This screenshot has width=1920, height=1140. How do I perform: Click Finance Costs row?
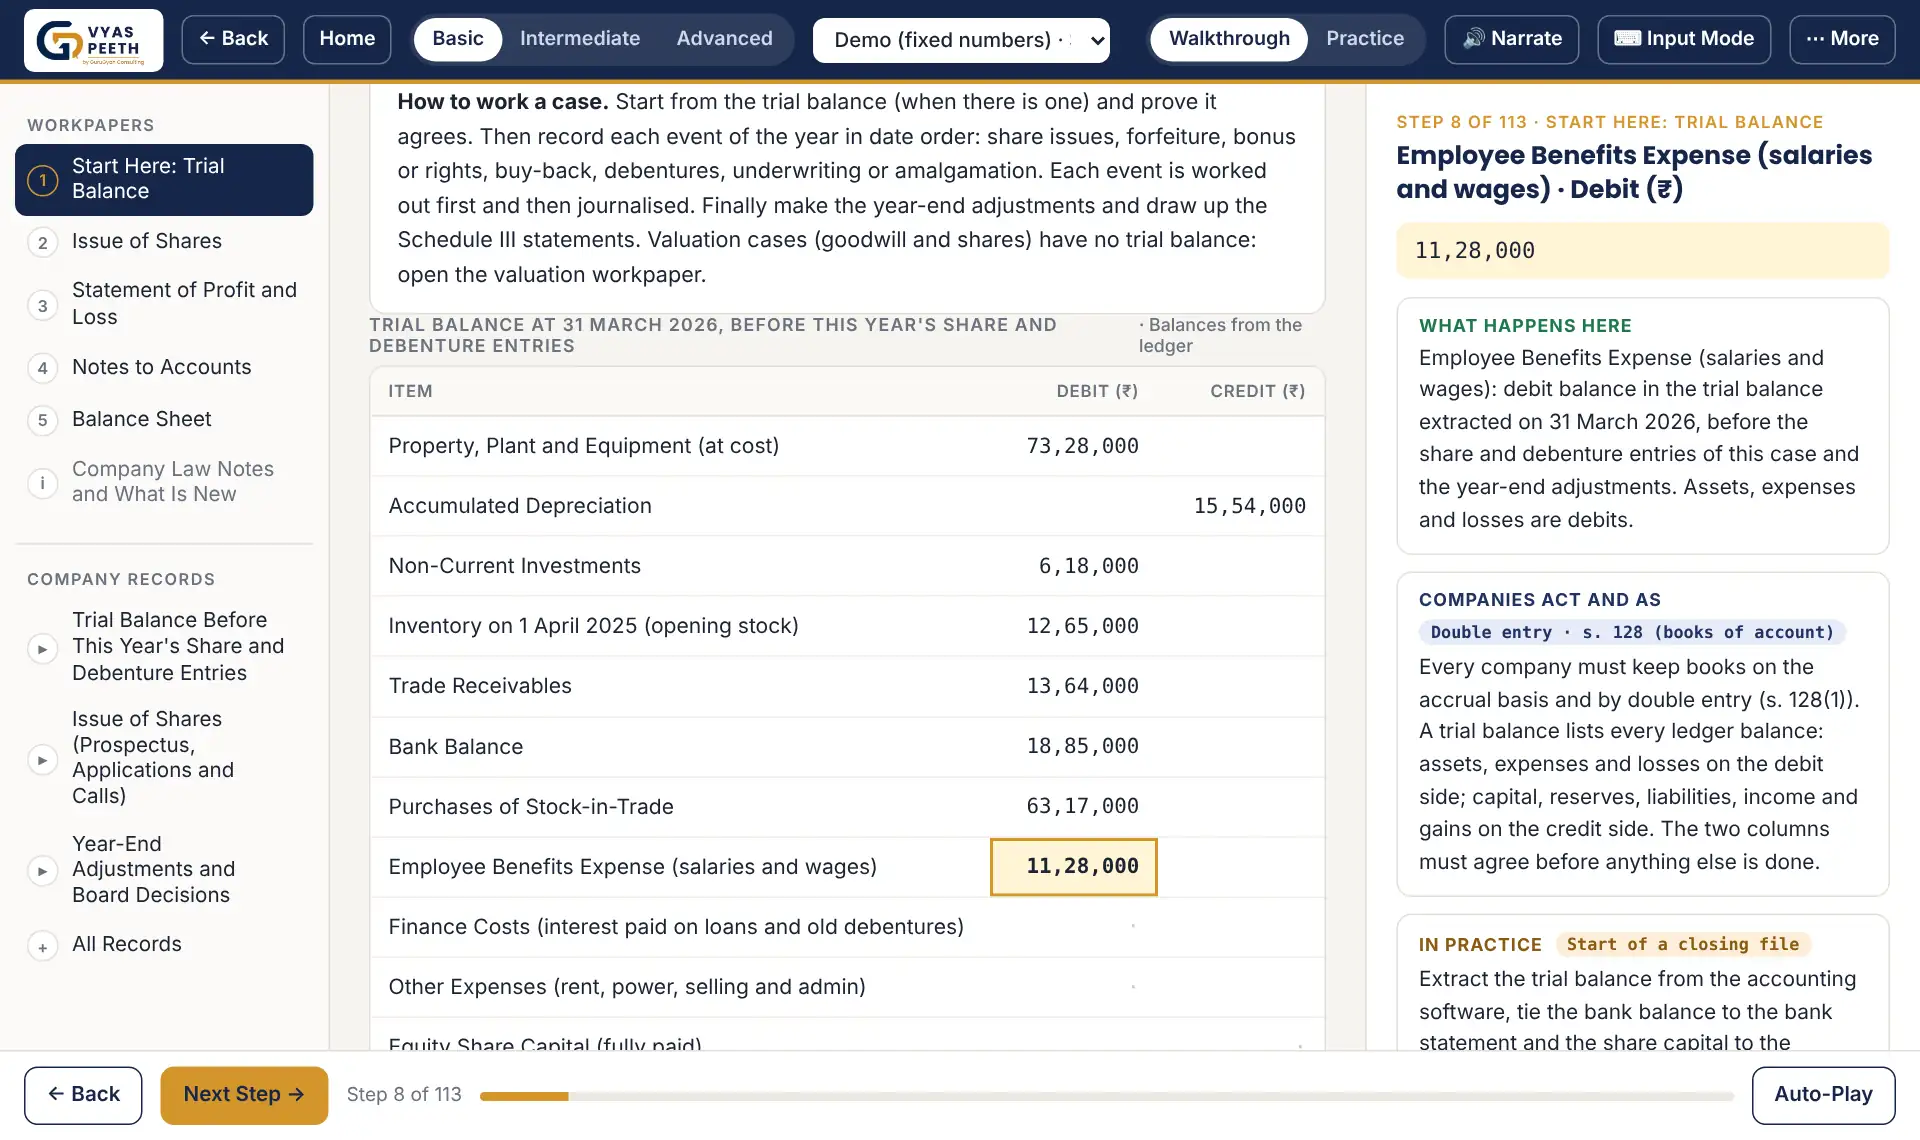[x=847, y=928]
